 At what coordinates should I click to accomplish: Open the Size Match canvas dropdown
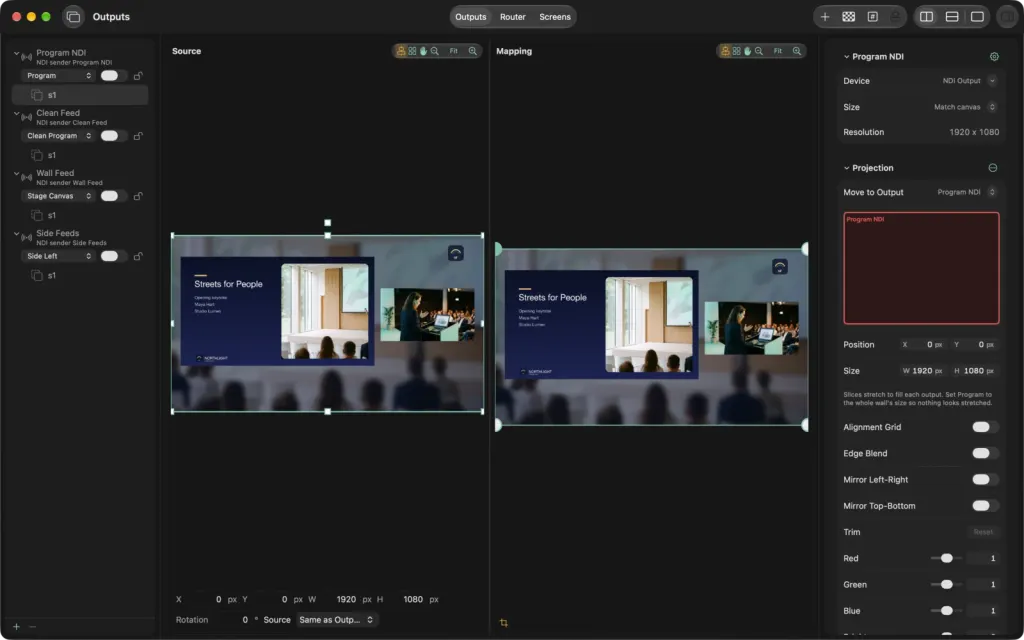(965, 107)
